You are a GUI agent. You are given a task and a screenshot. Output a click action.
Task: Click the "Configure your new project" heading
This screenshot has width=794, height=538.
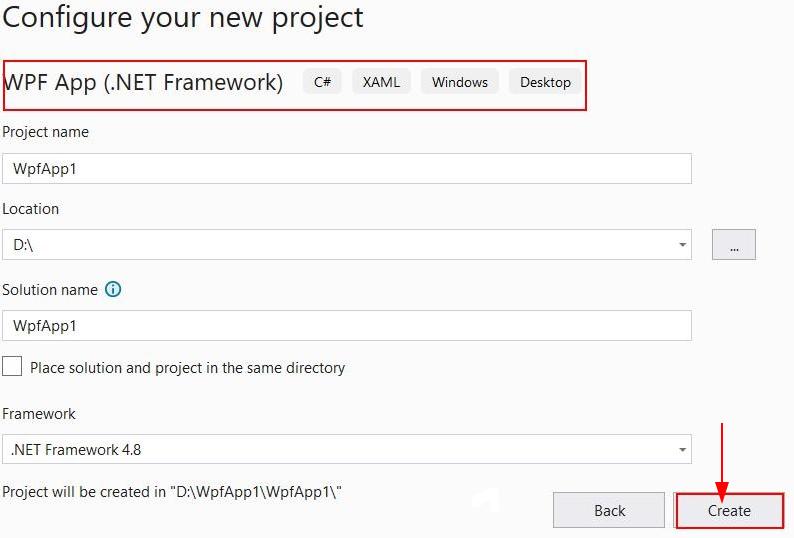tap(184, 17)
